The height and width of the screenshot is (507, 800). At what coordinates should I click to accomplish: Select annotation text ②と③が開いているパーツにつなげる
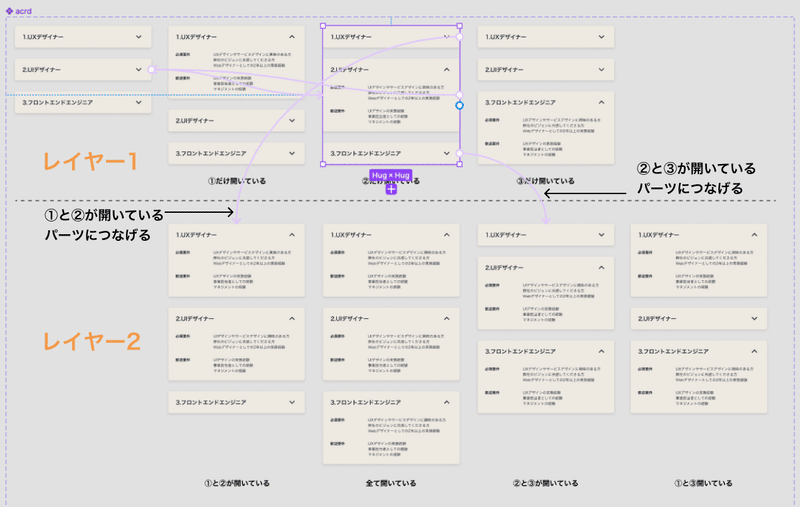(x=696, y=179)
